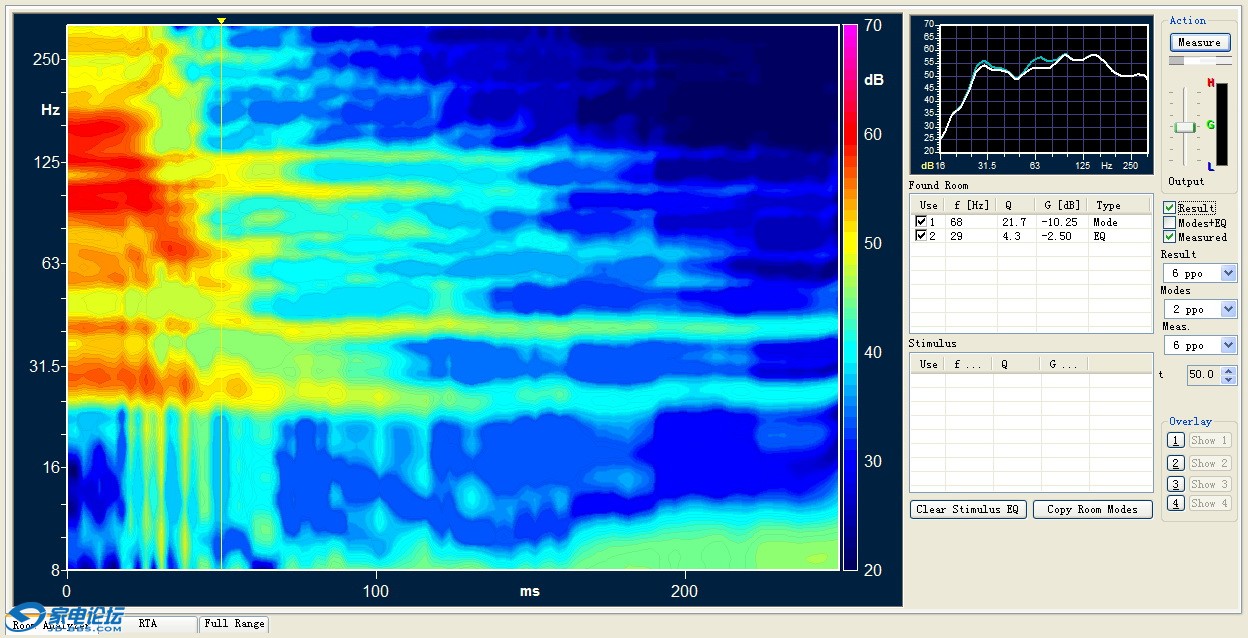
Task: Click the dB color scale bar
Action: pos(849,297)
